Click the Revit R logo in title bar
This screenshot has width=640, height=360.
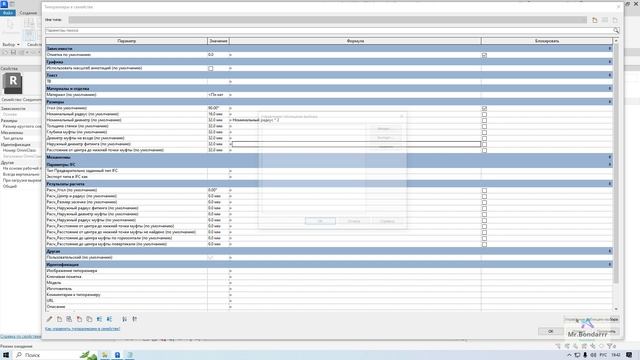4,4
